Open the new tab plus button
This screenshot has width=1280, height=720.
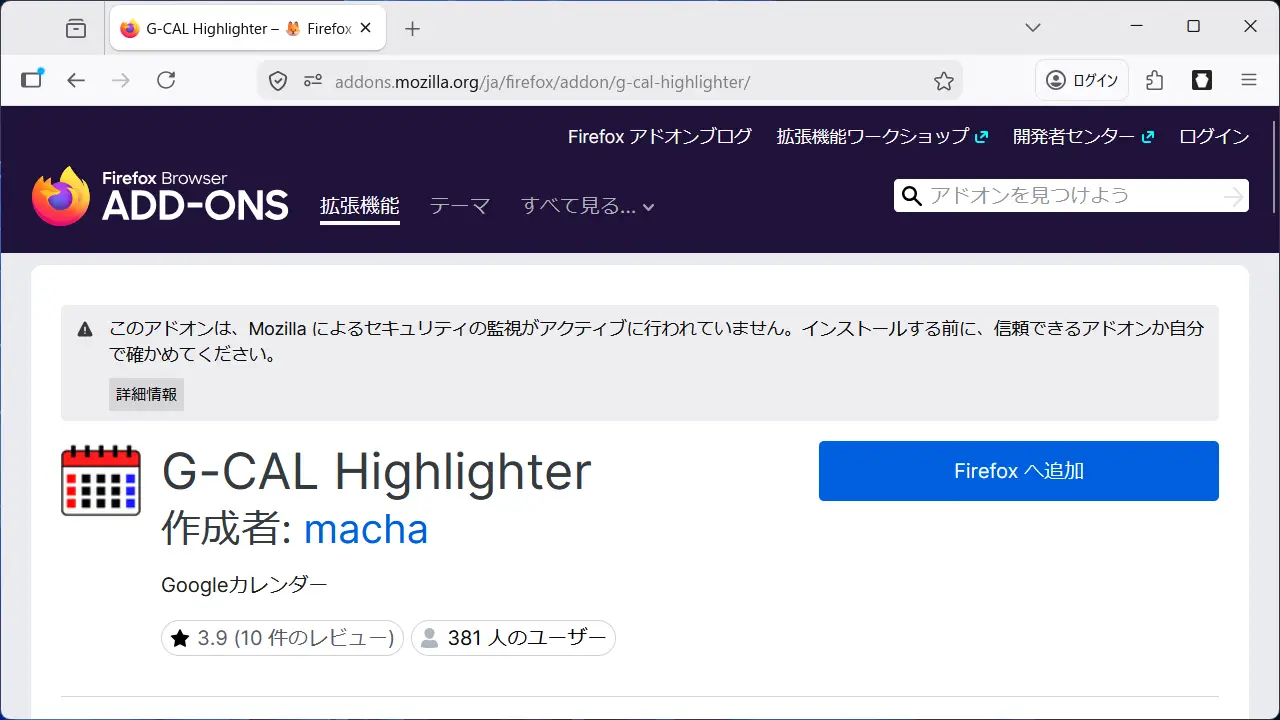click(x=412, y=29)
